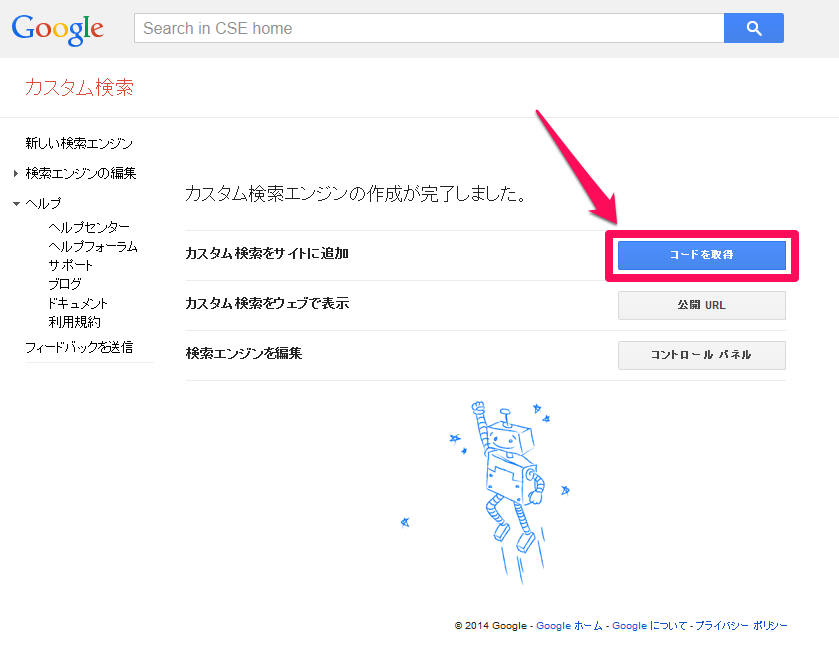Screen dimensions: 839x658
Task: Focus the Search in CSE home field
Action: [429, 28]
